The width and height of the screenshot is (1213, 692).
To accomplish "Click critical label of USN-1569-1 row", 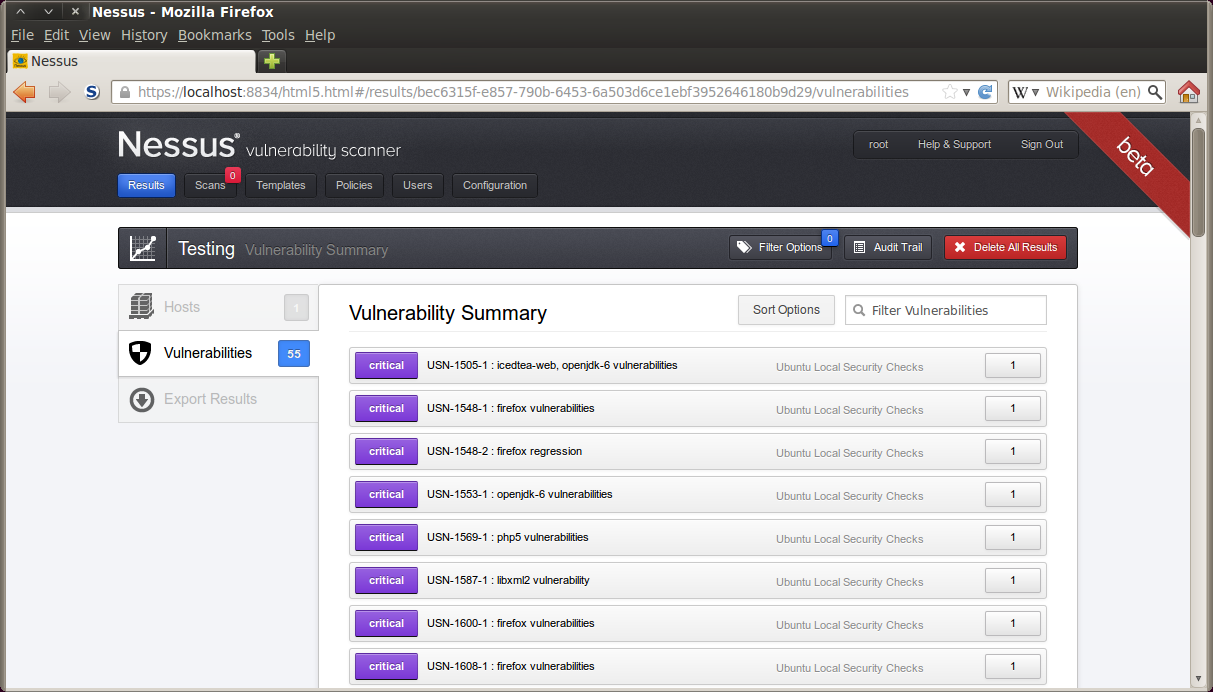I will (386, 537).
